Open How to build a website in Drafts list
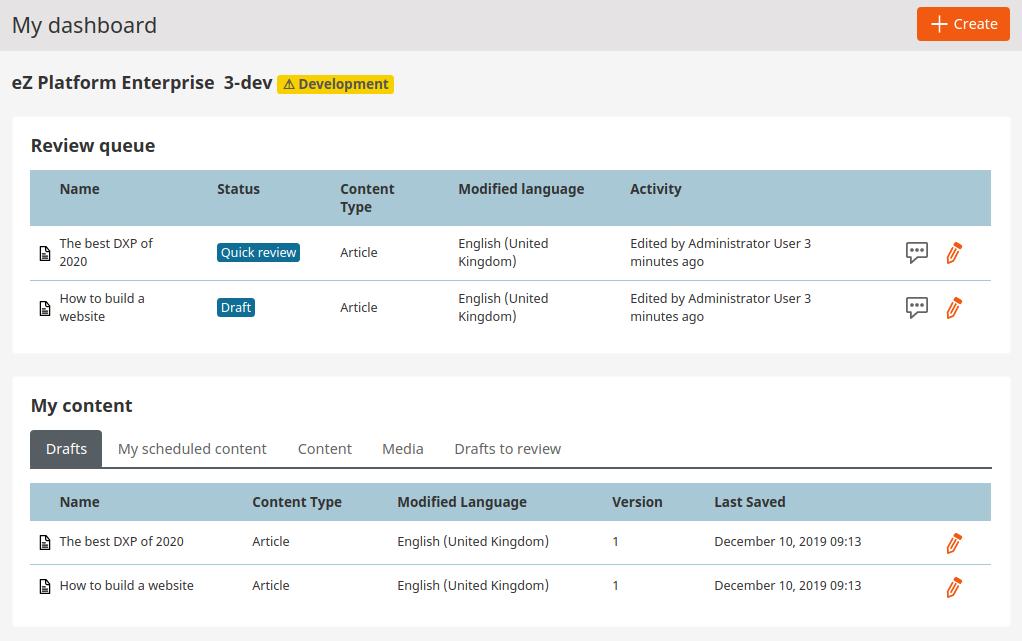1022x641 pixels. pyautogui.click(x=126, y=586)
